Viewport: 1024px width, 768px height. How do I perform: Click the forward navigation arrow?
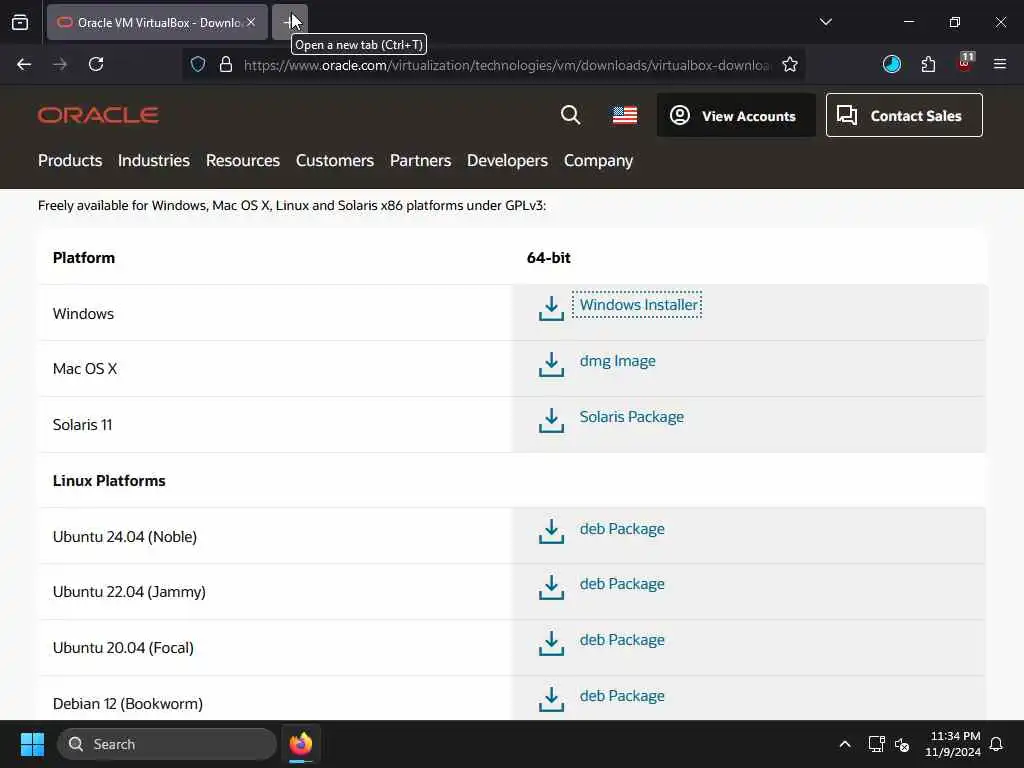point(60,64)
